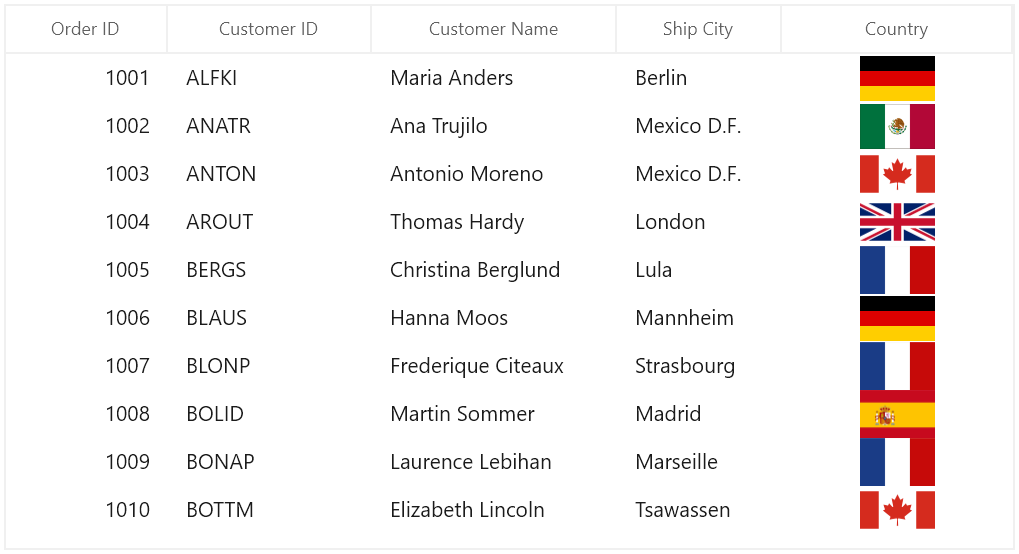Select the Spain flag for Martin Sommer
This screenshot has width=1019, height=554.
pyautogui.click(x=897, y=414)
